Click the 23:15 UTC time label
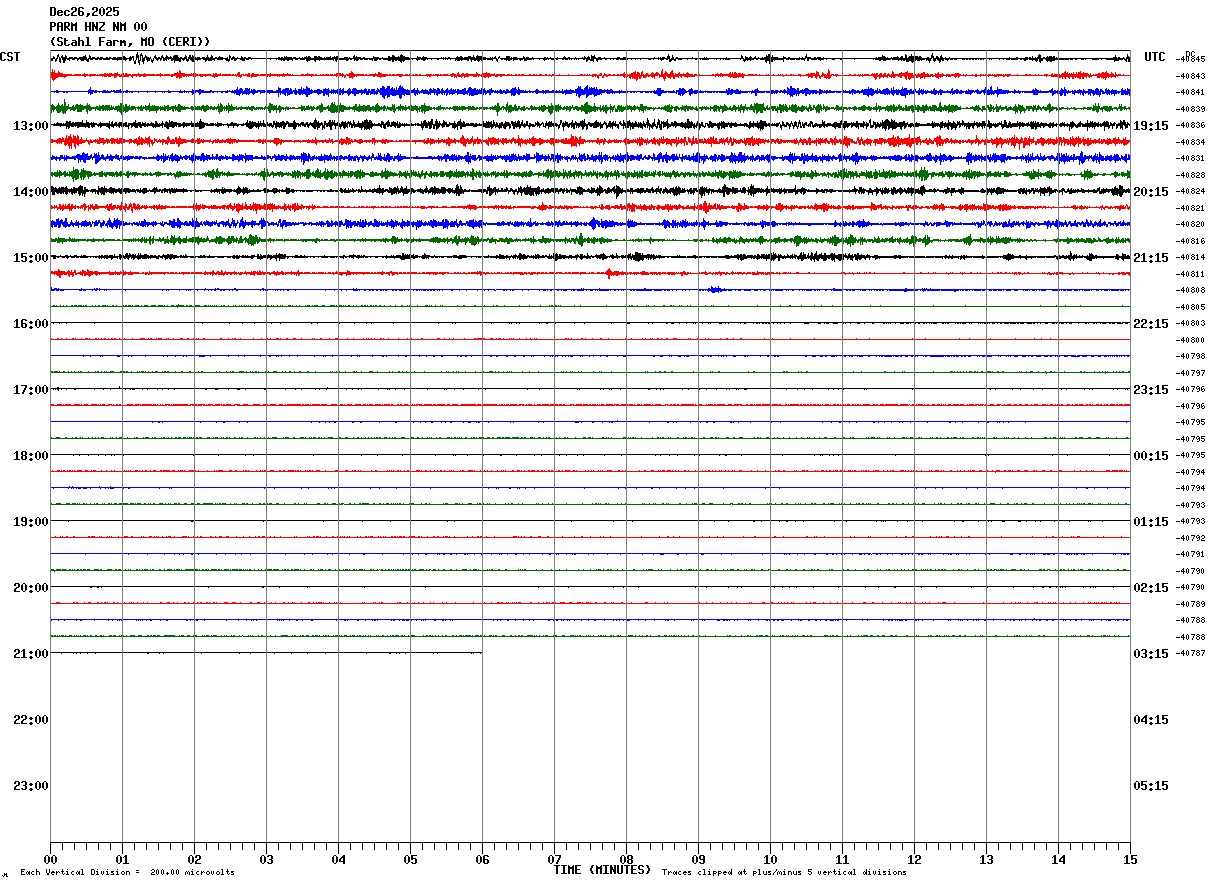 (1151, 390)
